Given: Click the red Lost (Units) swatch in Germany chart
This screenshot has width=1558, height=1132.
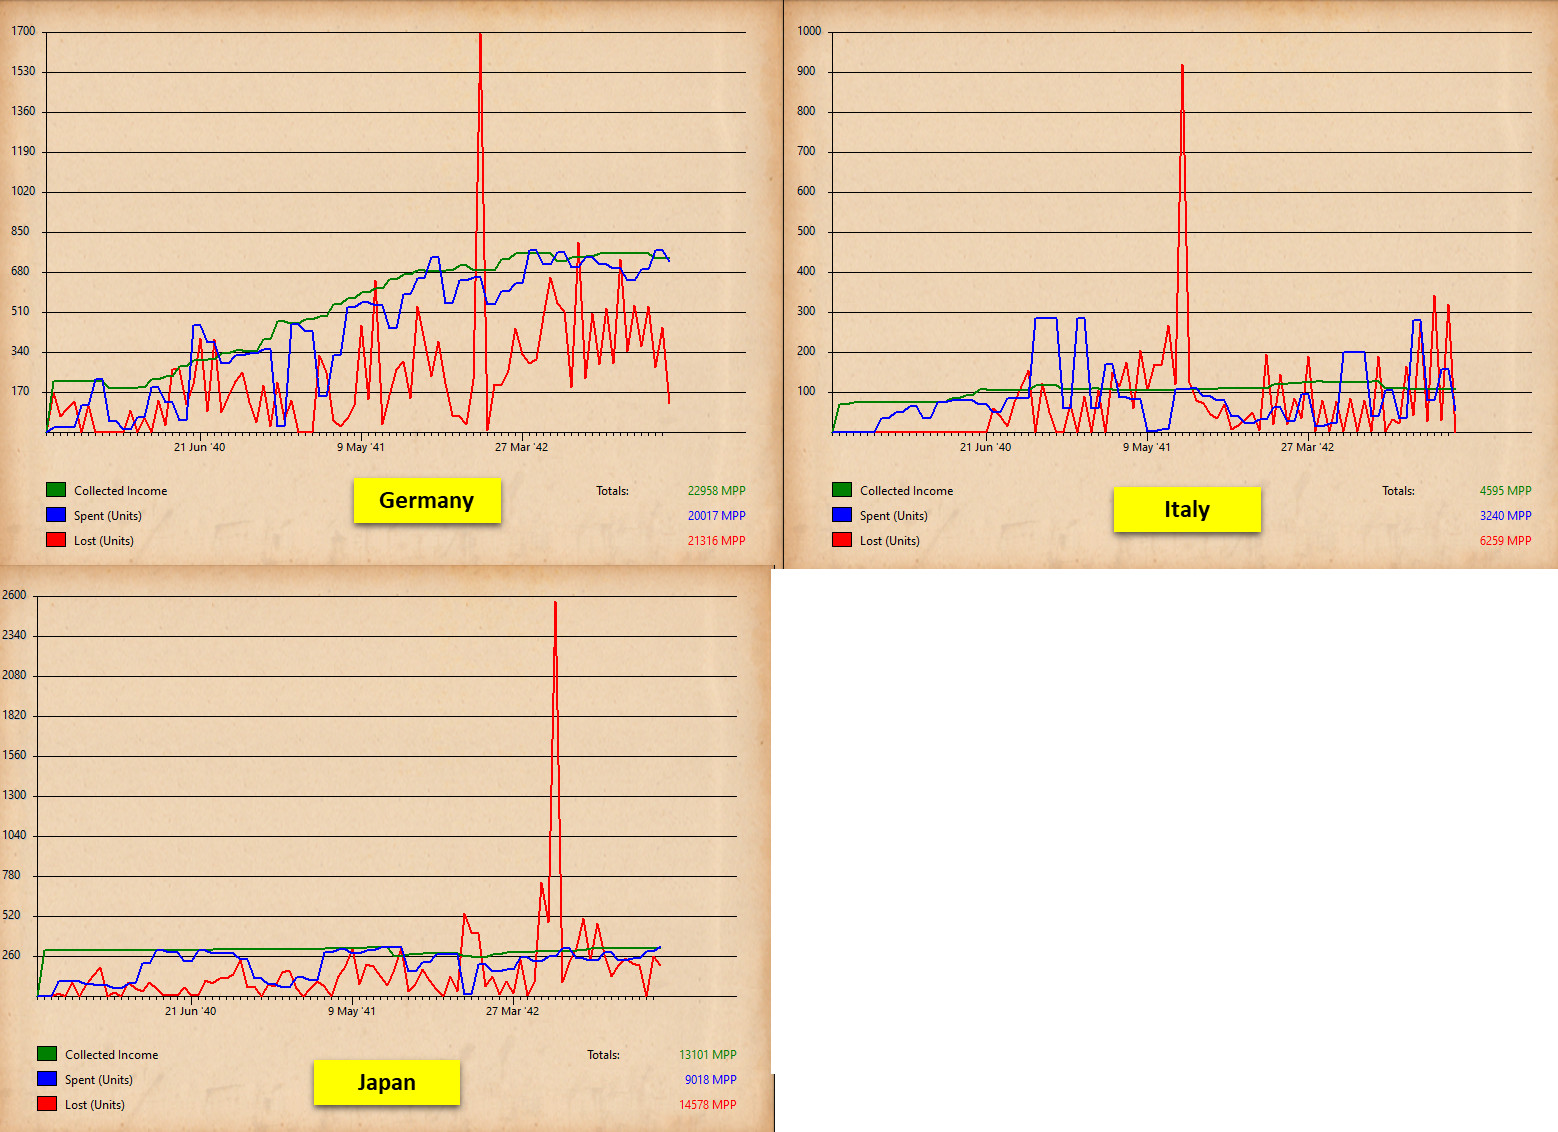Looking at the screenshot, I should click(x=56, y=540).
